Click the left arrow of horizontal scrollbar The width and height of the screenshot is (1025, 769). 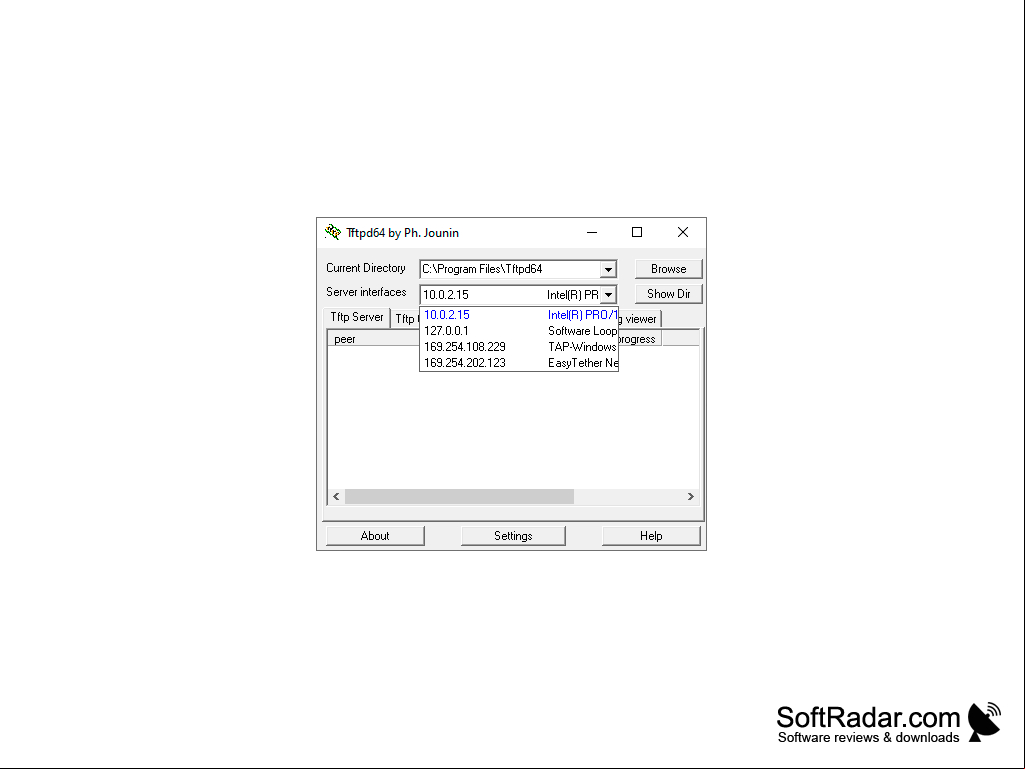[x=336, y=496]
